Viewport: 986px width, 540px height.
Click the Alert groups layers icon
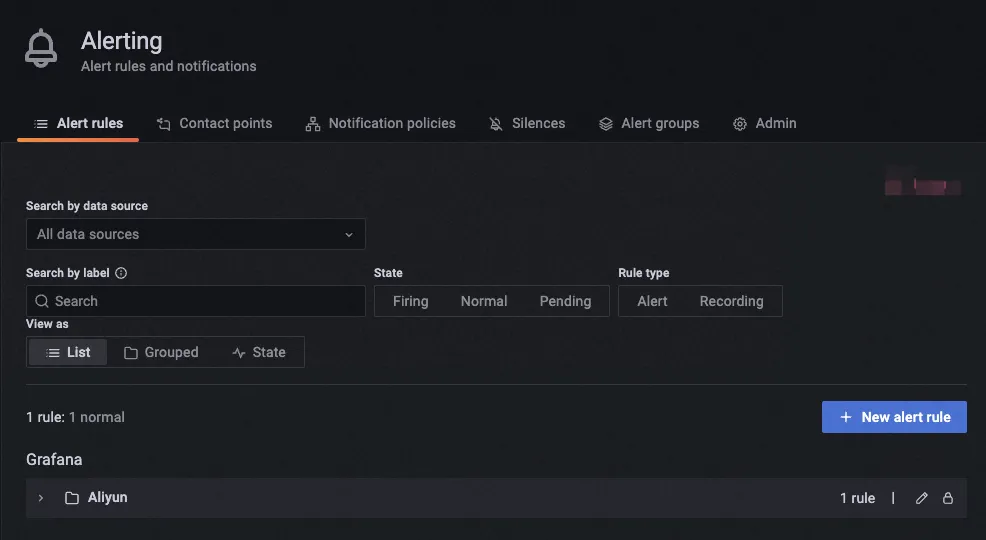tap(606, 124)
